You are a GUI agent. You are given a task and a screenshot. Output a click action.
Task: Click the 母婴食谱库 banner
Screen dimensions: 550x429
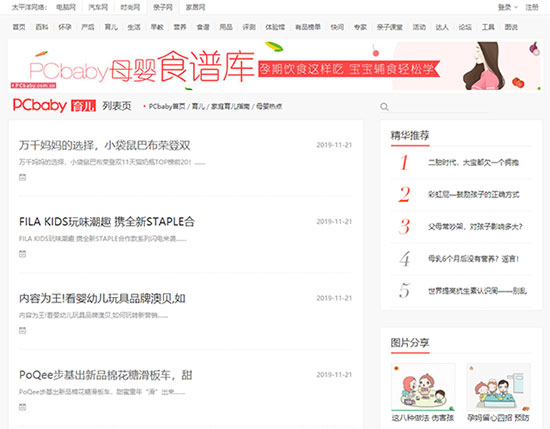(275, 66)
